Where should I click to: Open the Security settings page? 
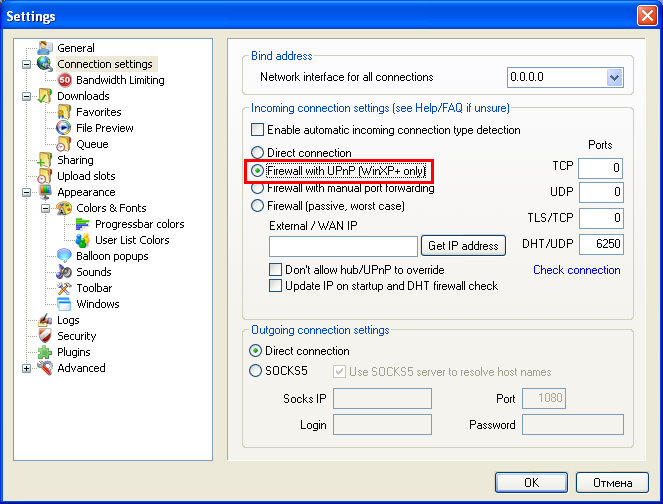click(x=77, y=336)
